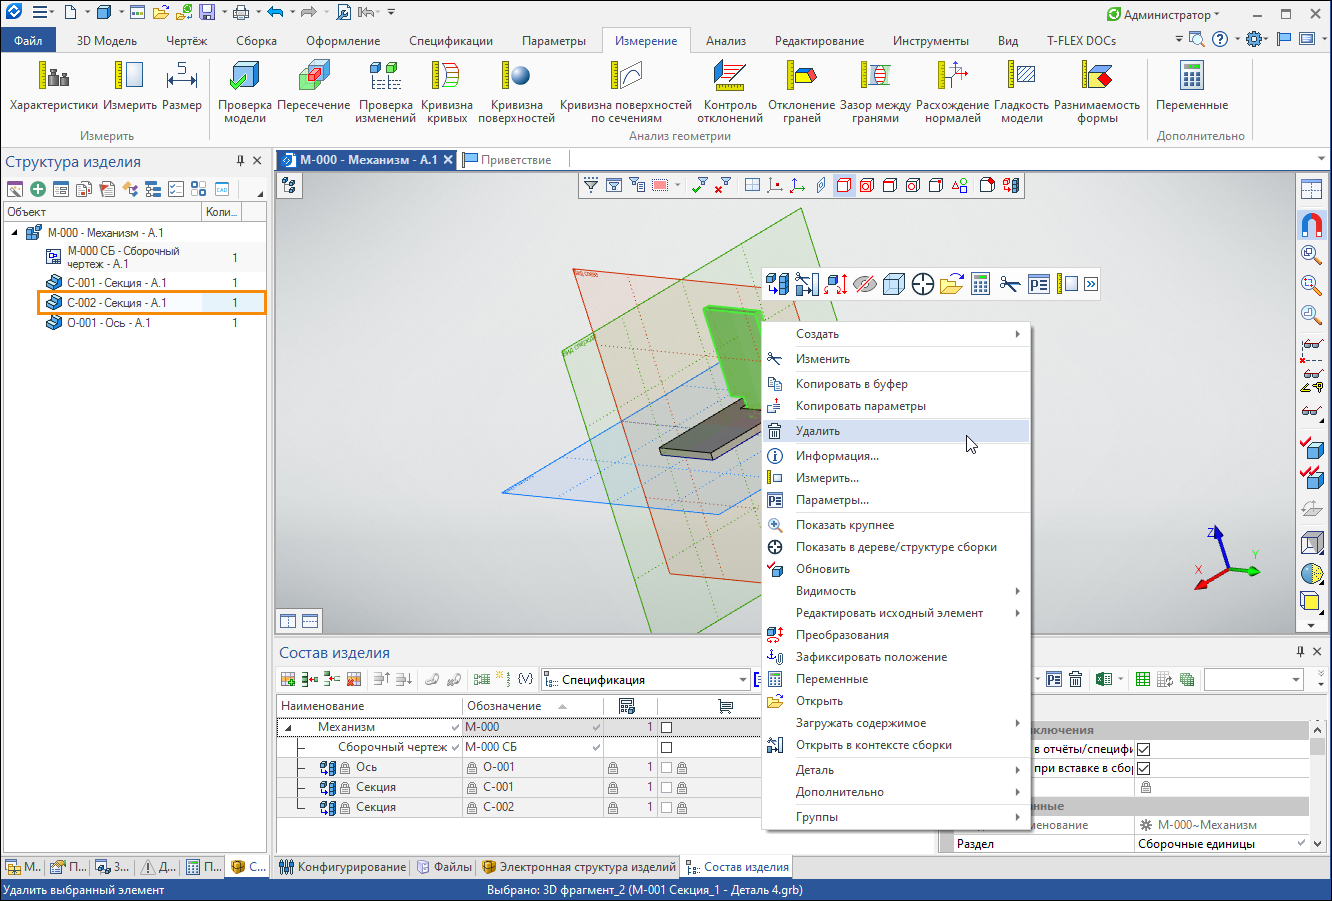1332x901 pixels.
Task: Collapse М-000 - Механизм tree node
Action: point(15,233)
